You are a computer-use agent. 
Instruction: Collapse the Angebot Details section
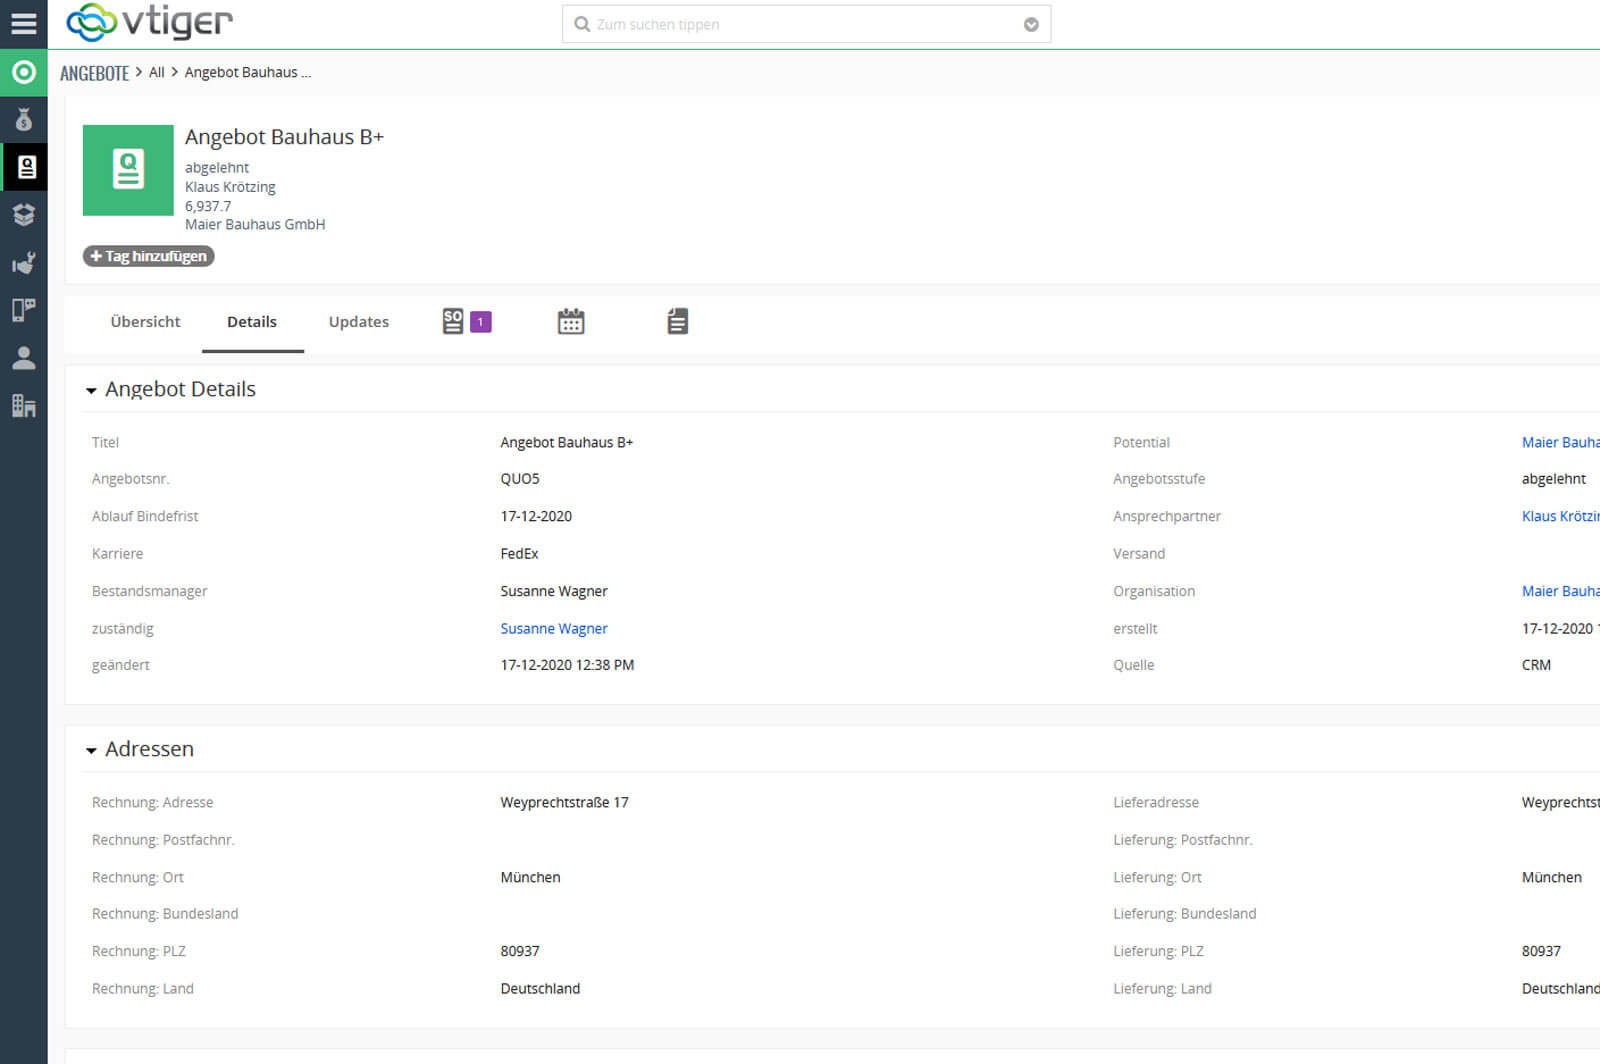[x=91, y=390]
